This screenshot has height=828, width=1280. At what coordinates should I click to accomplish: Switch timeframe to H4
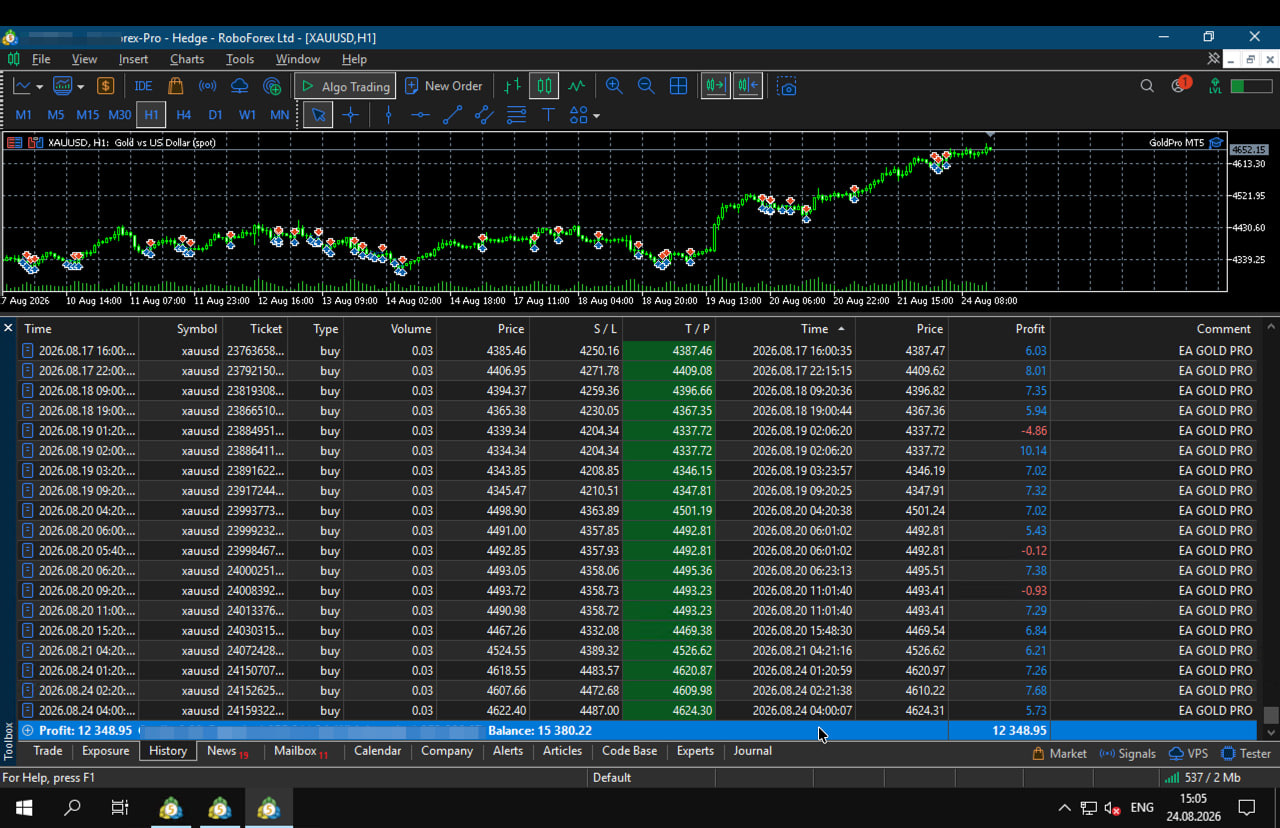point(183,115)
